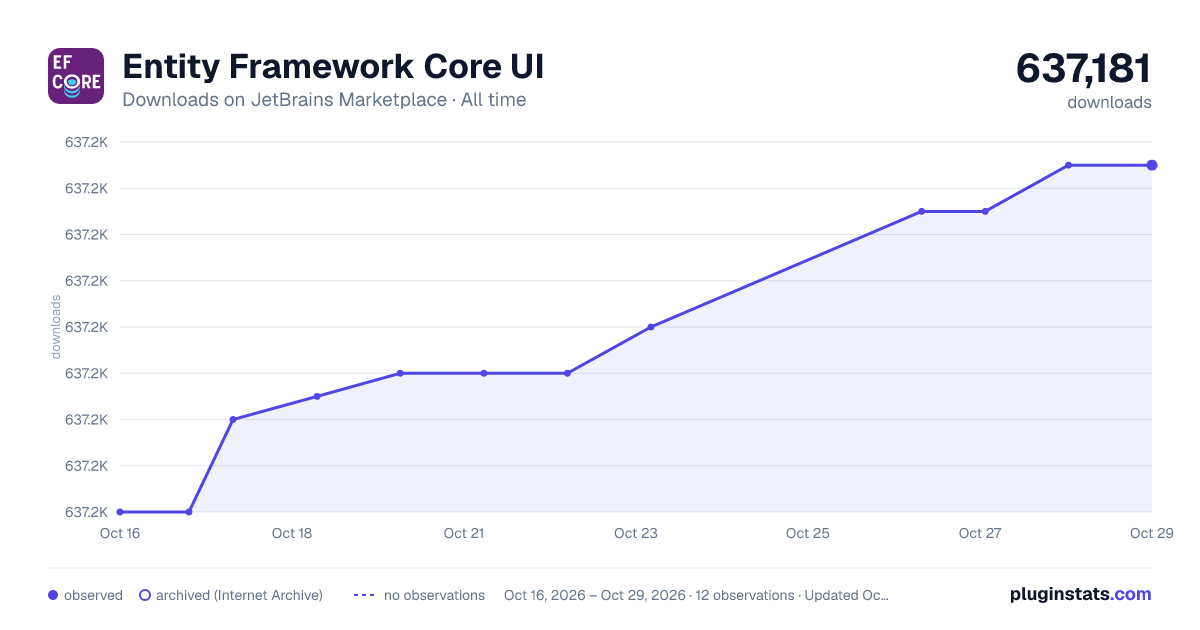Viewport: 1200px width, 630px height.
Task: Click the archived legend hollow circle
Action: [x=145, y=595]
